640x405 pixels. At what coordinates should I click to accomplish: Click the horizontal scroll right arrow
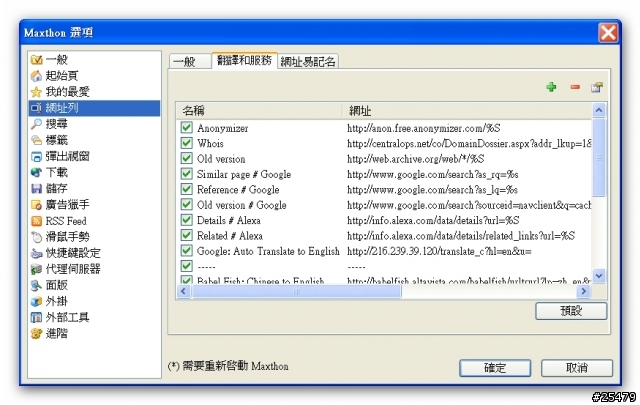[x=584, y=291]
